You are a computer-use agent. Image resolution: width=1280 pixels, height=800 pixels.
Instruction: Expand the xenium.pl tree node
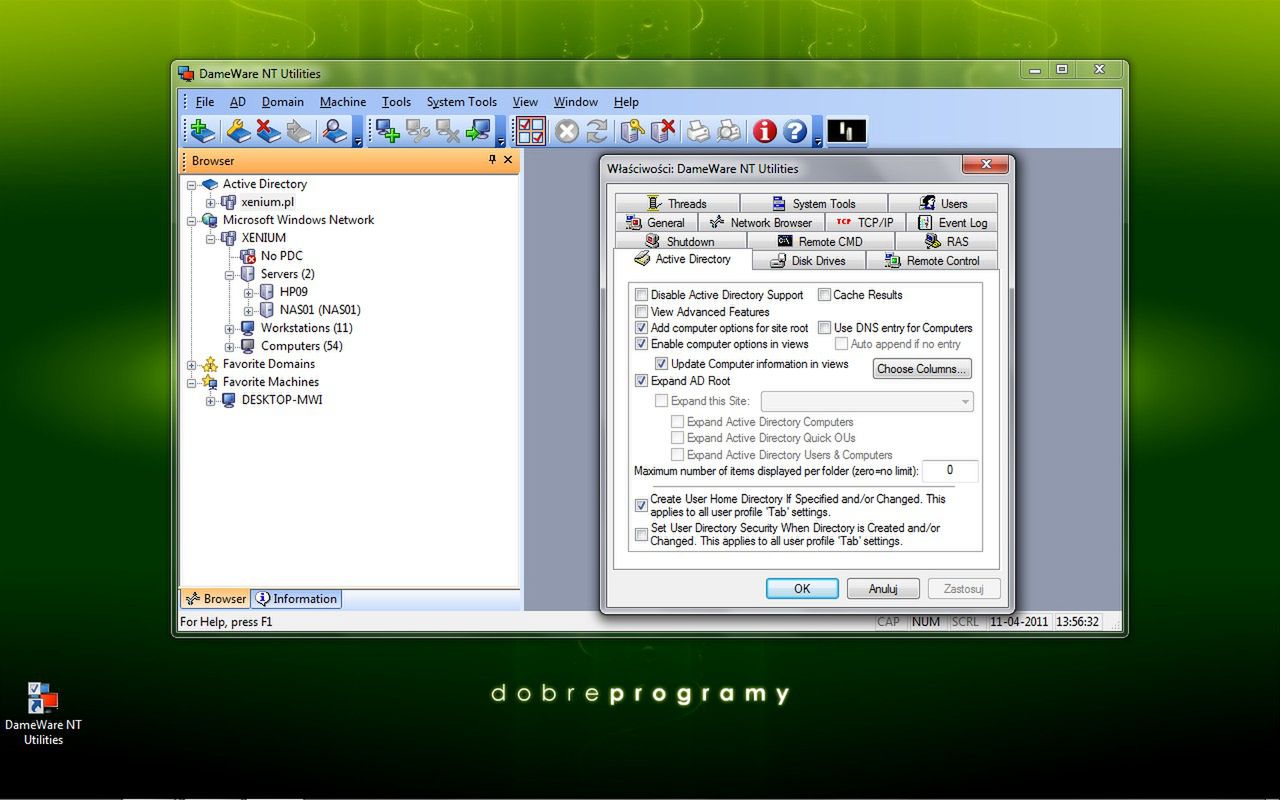(211, 203)
